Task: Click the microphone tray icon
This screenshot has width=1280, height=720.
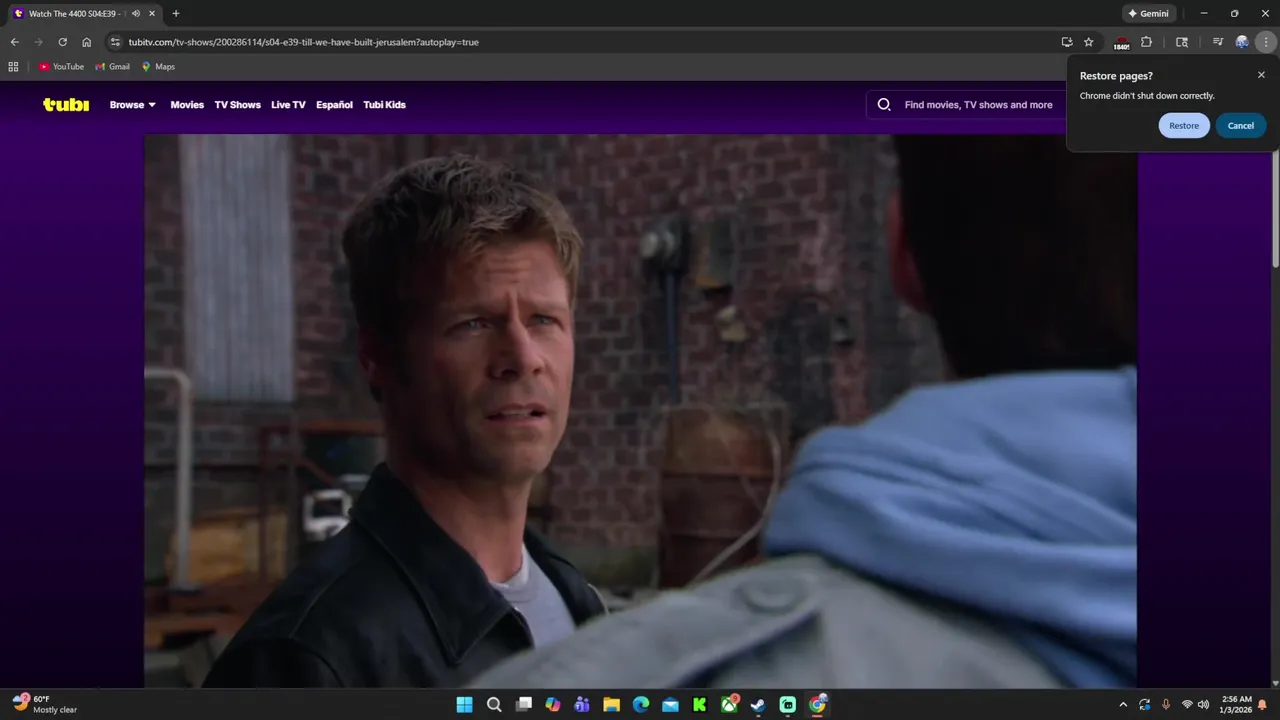Action: 1166,705
